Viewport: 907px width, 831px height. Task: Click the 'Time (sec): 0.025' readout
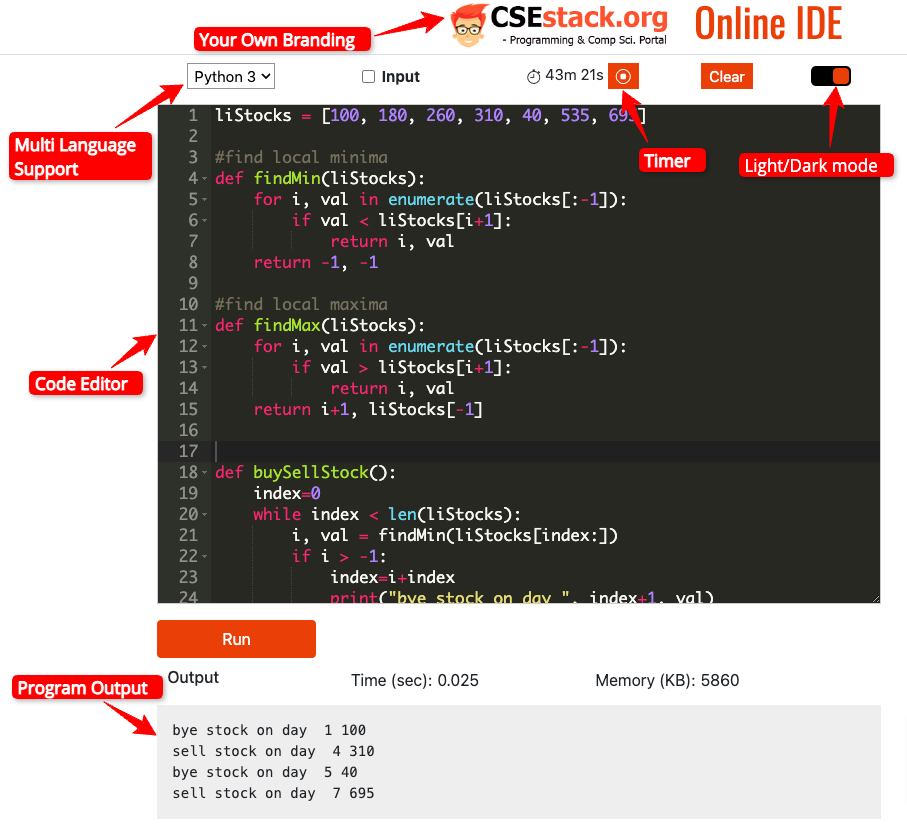point(415,680)
